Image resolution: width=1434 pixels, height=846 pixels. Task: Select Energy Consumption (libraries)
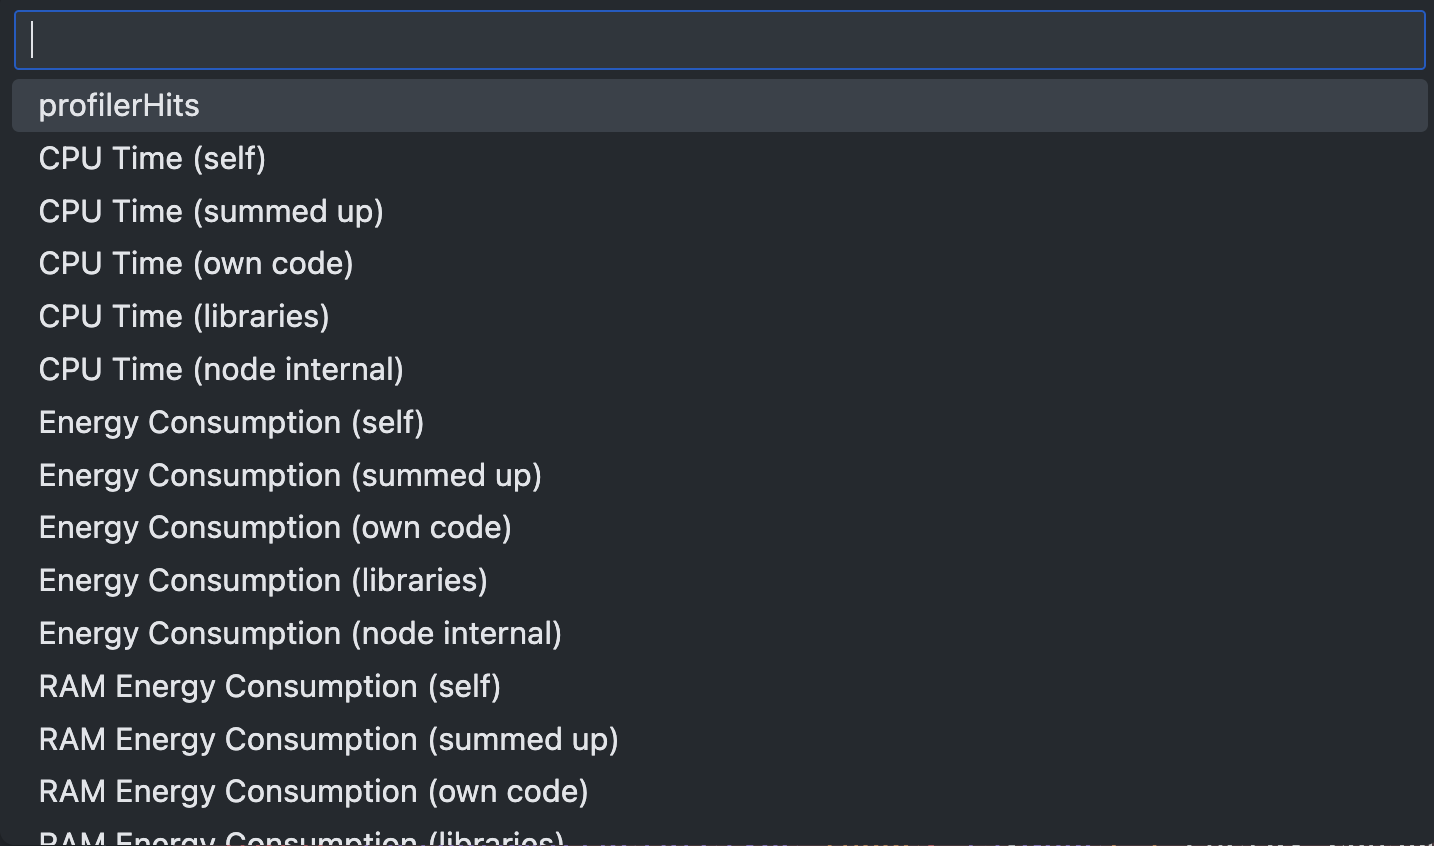pyautogui.click(x=263, y=581)
